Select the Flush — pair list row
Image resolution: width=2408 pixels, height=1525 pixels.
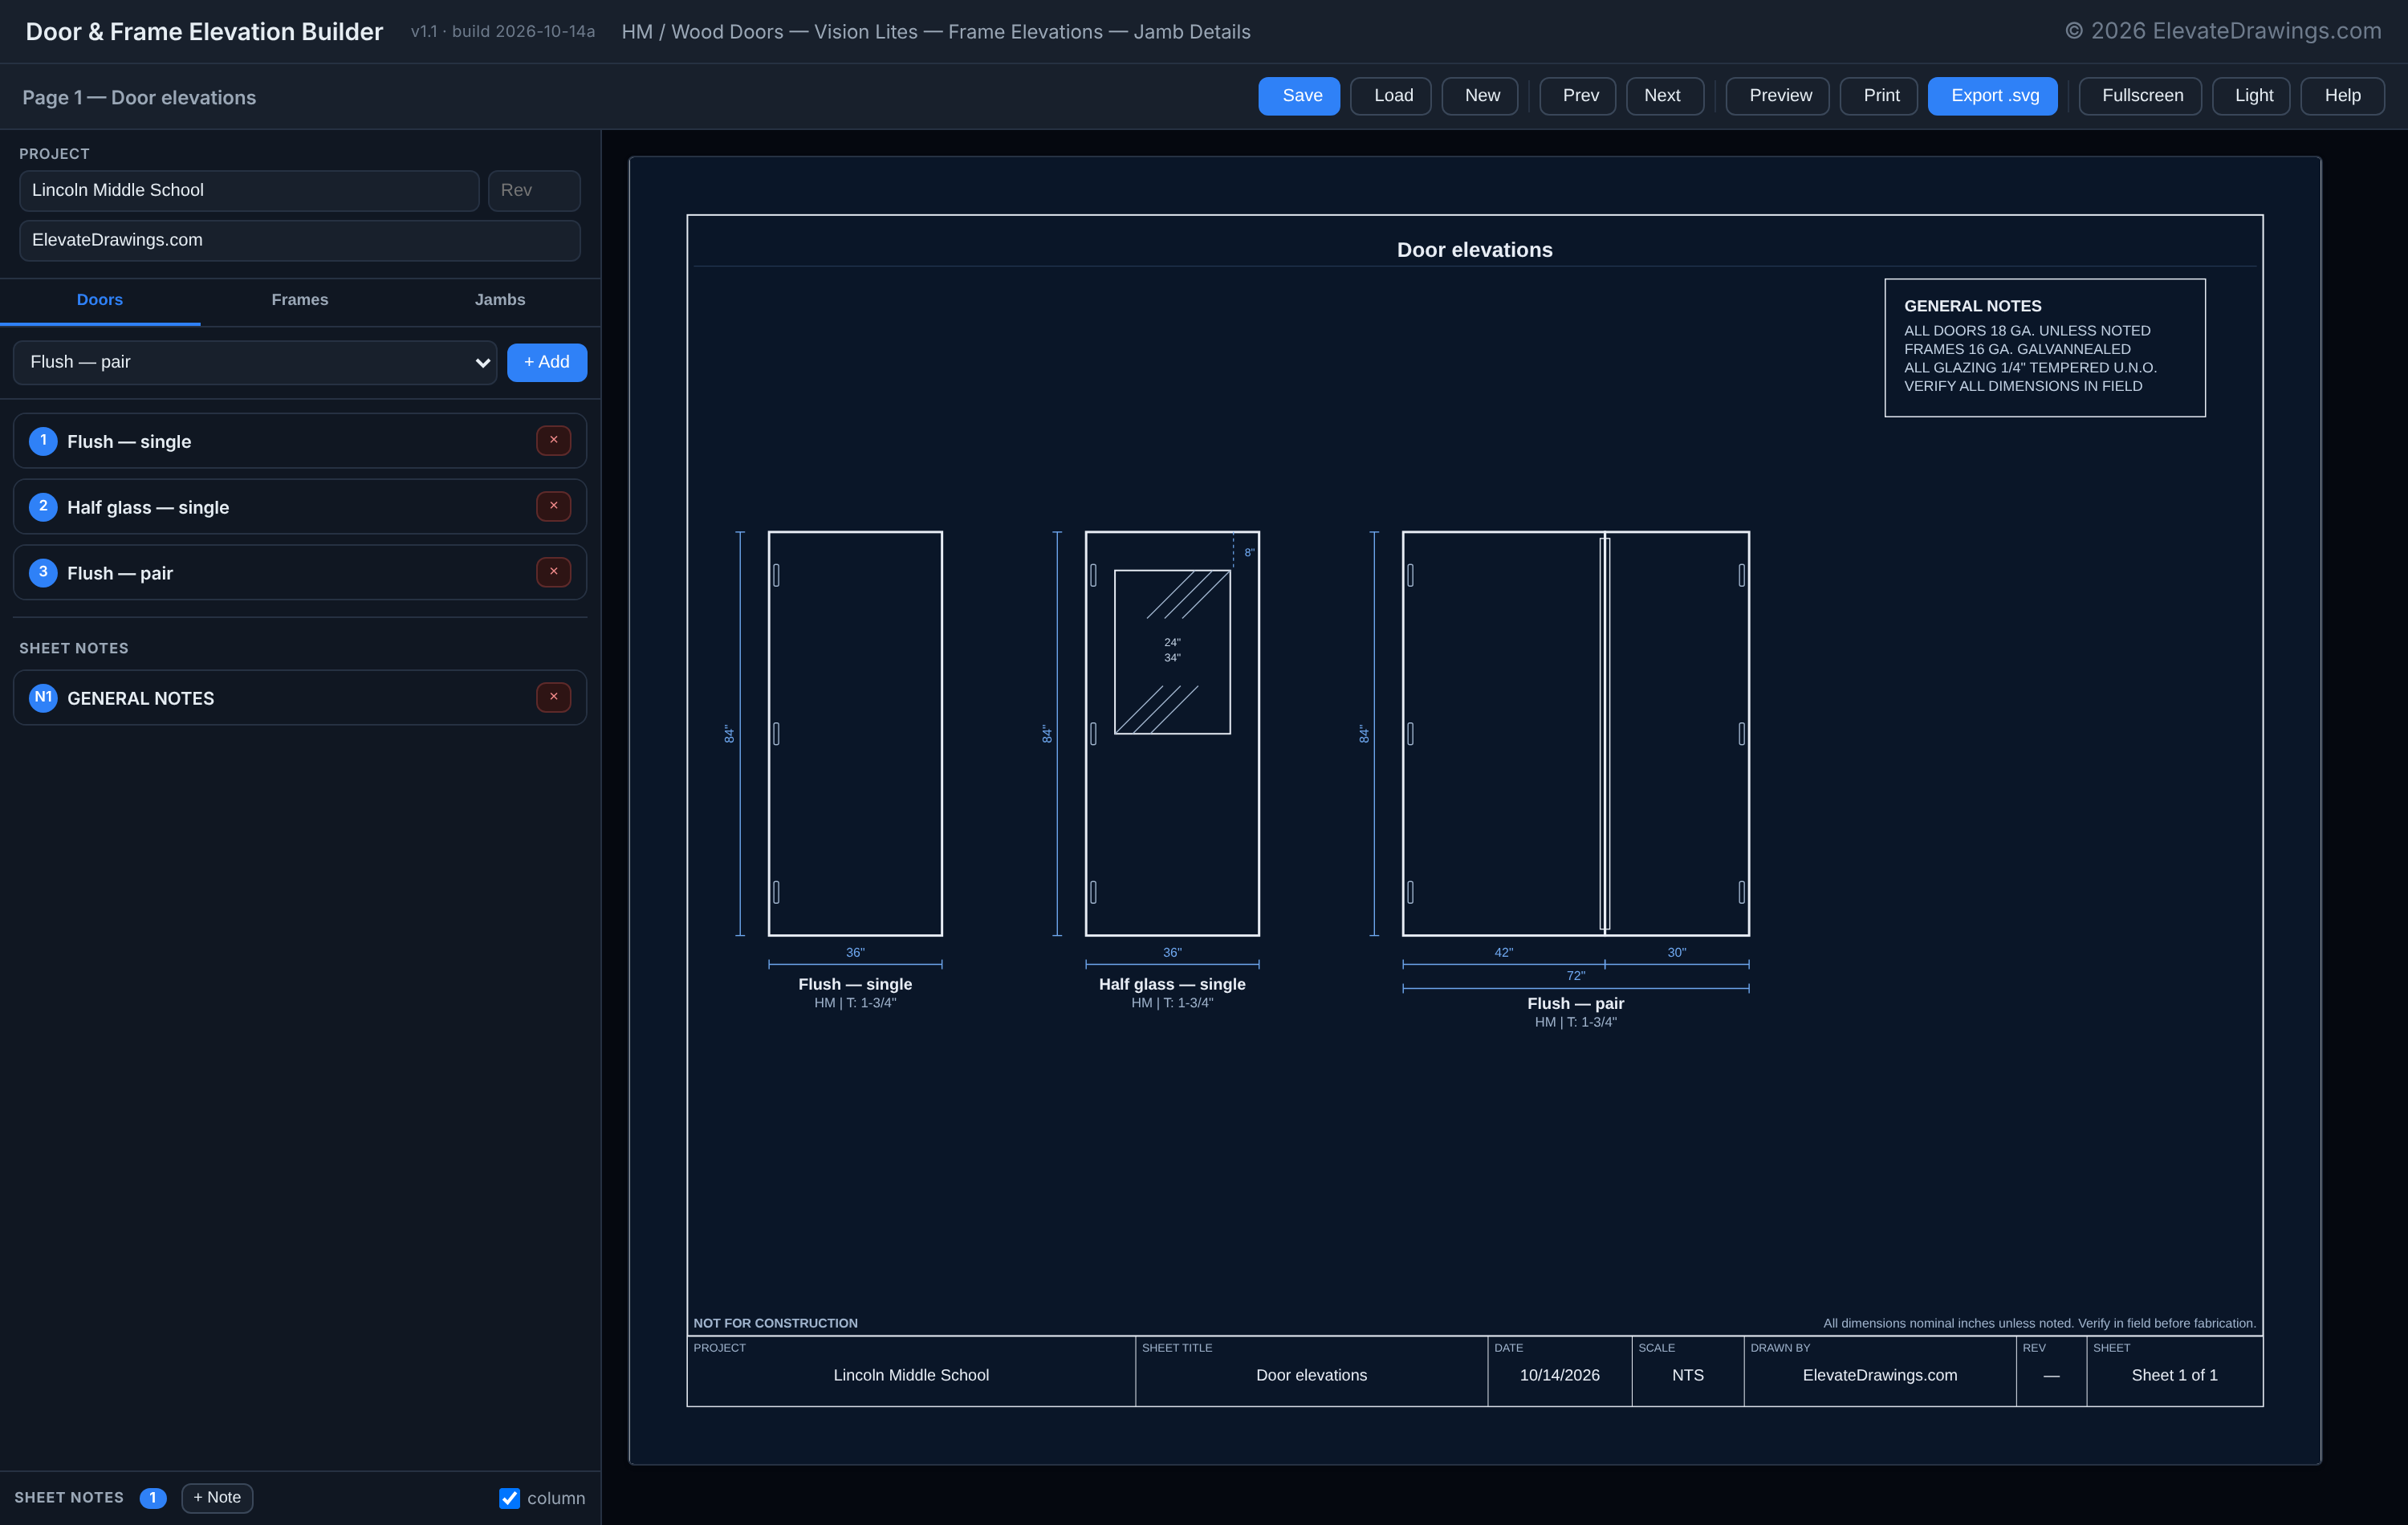click(300, 573)
